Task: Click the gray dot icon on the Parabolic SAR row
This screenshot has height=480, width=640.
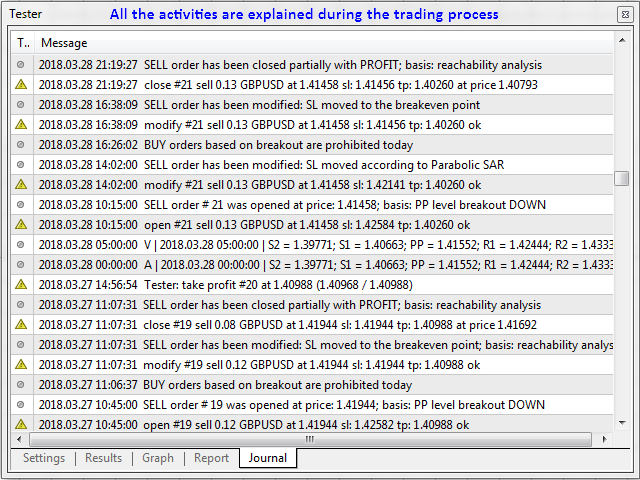Action: 20,164
